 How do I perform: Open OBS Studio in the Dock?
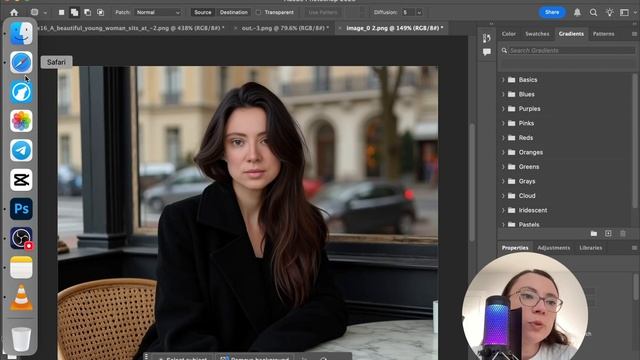coord(21,238)
